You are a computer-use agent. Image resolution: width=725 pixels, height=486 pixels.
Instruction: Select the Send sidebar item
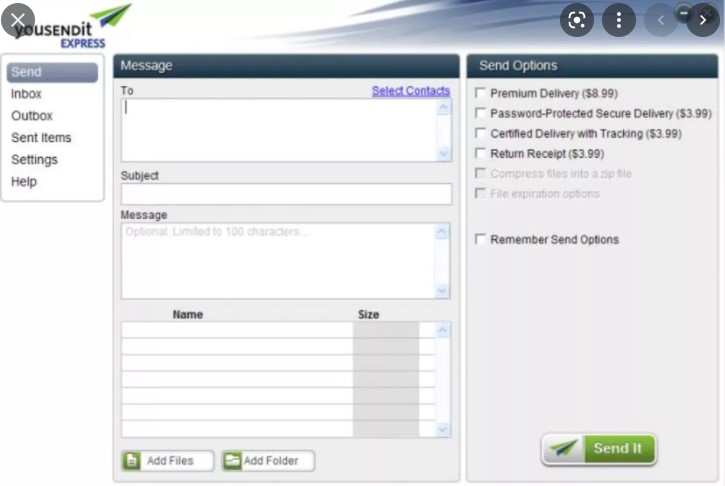click(52, 72)
